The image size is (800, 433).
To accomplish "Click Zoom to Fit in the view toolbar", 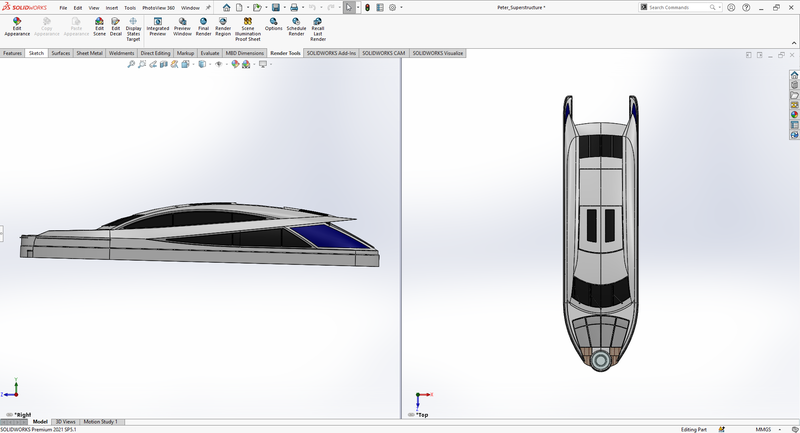I will point(131,64).
